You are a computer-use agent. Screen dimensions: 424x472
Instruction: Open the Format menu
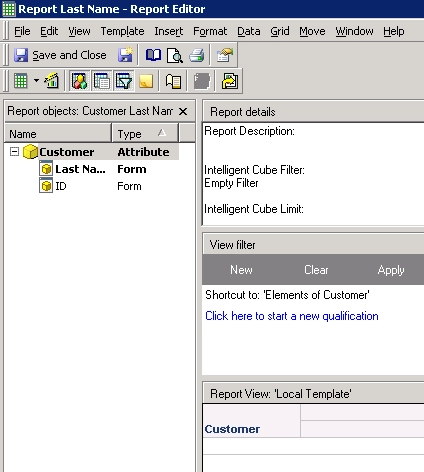(x=210, y=31)
